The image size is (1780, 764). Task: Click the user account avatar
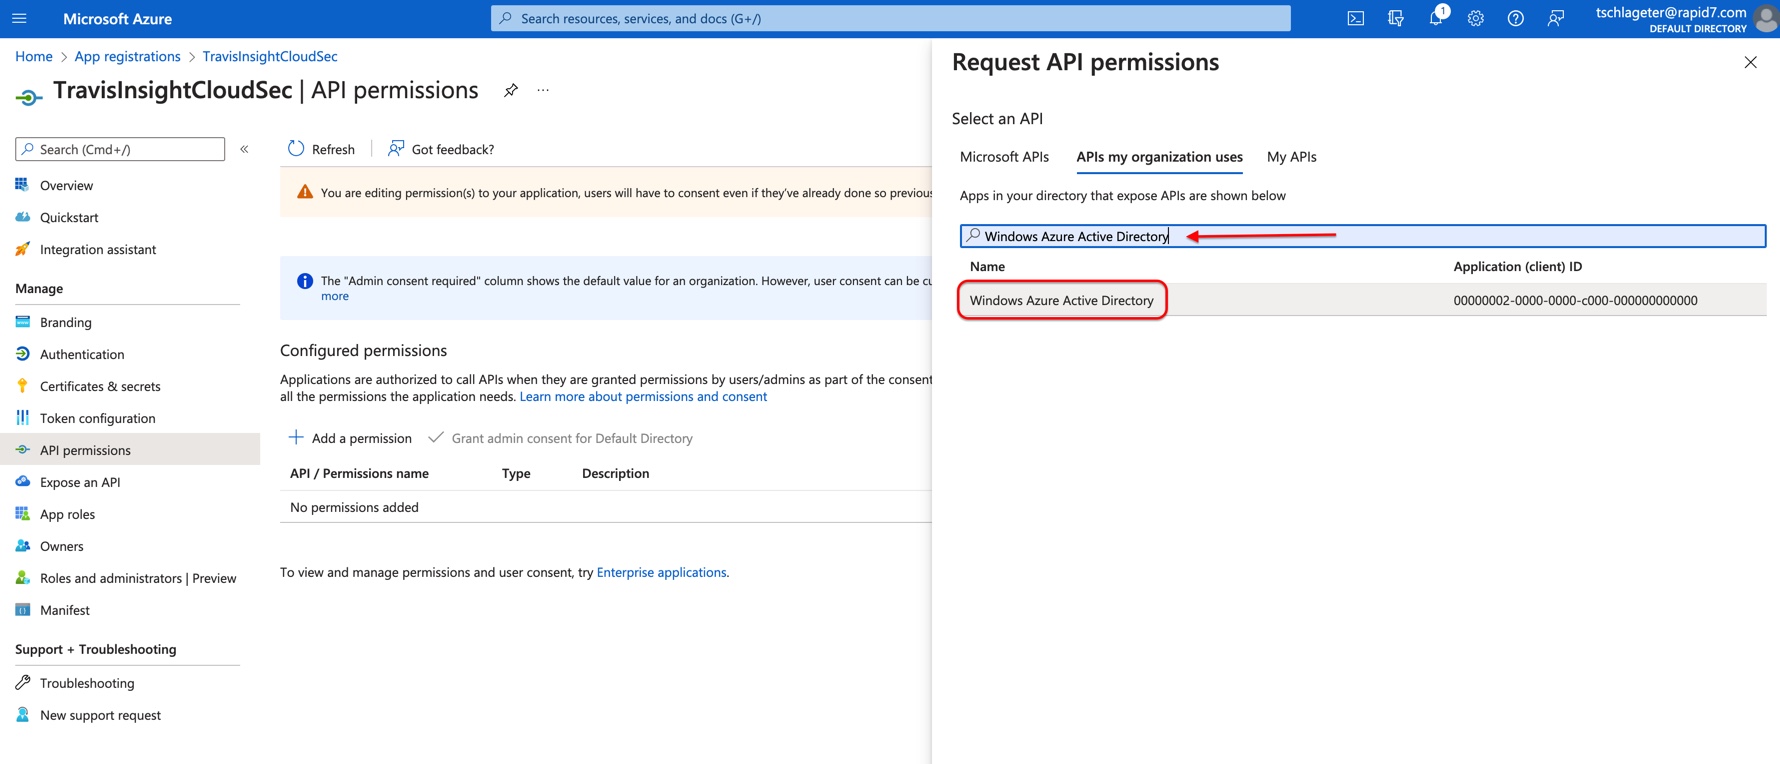(1767, 18)
